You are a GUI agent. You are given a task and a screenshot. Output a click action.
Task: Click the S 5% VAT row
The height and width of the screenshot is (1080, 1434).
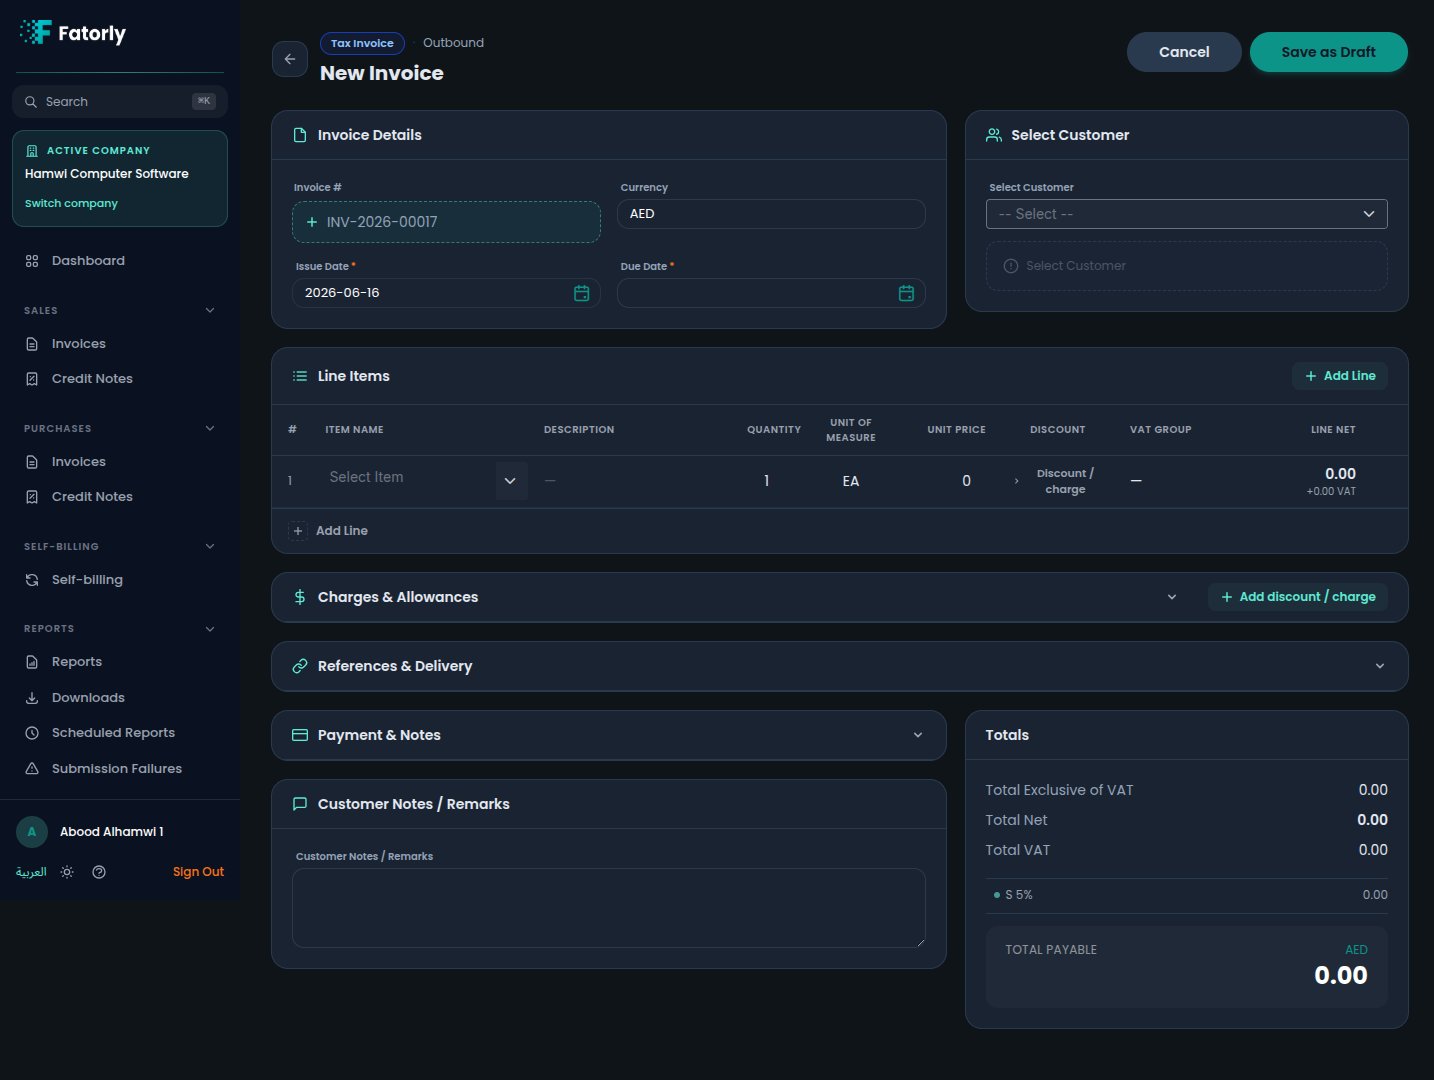1187,895
